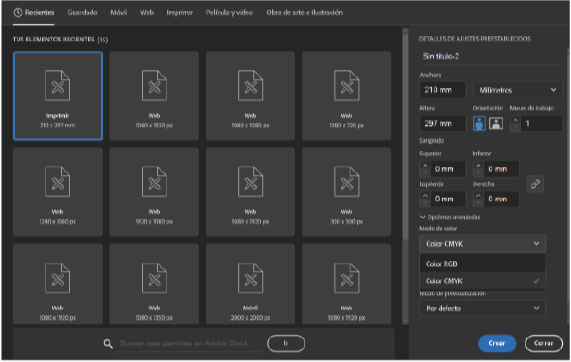The height and width of the screenshot is (362, 571).
Task: Decrease the Izquierda bleed value
Action: (425, 202)
